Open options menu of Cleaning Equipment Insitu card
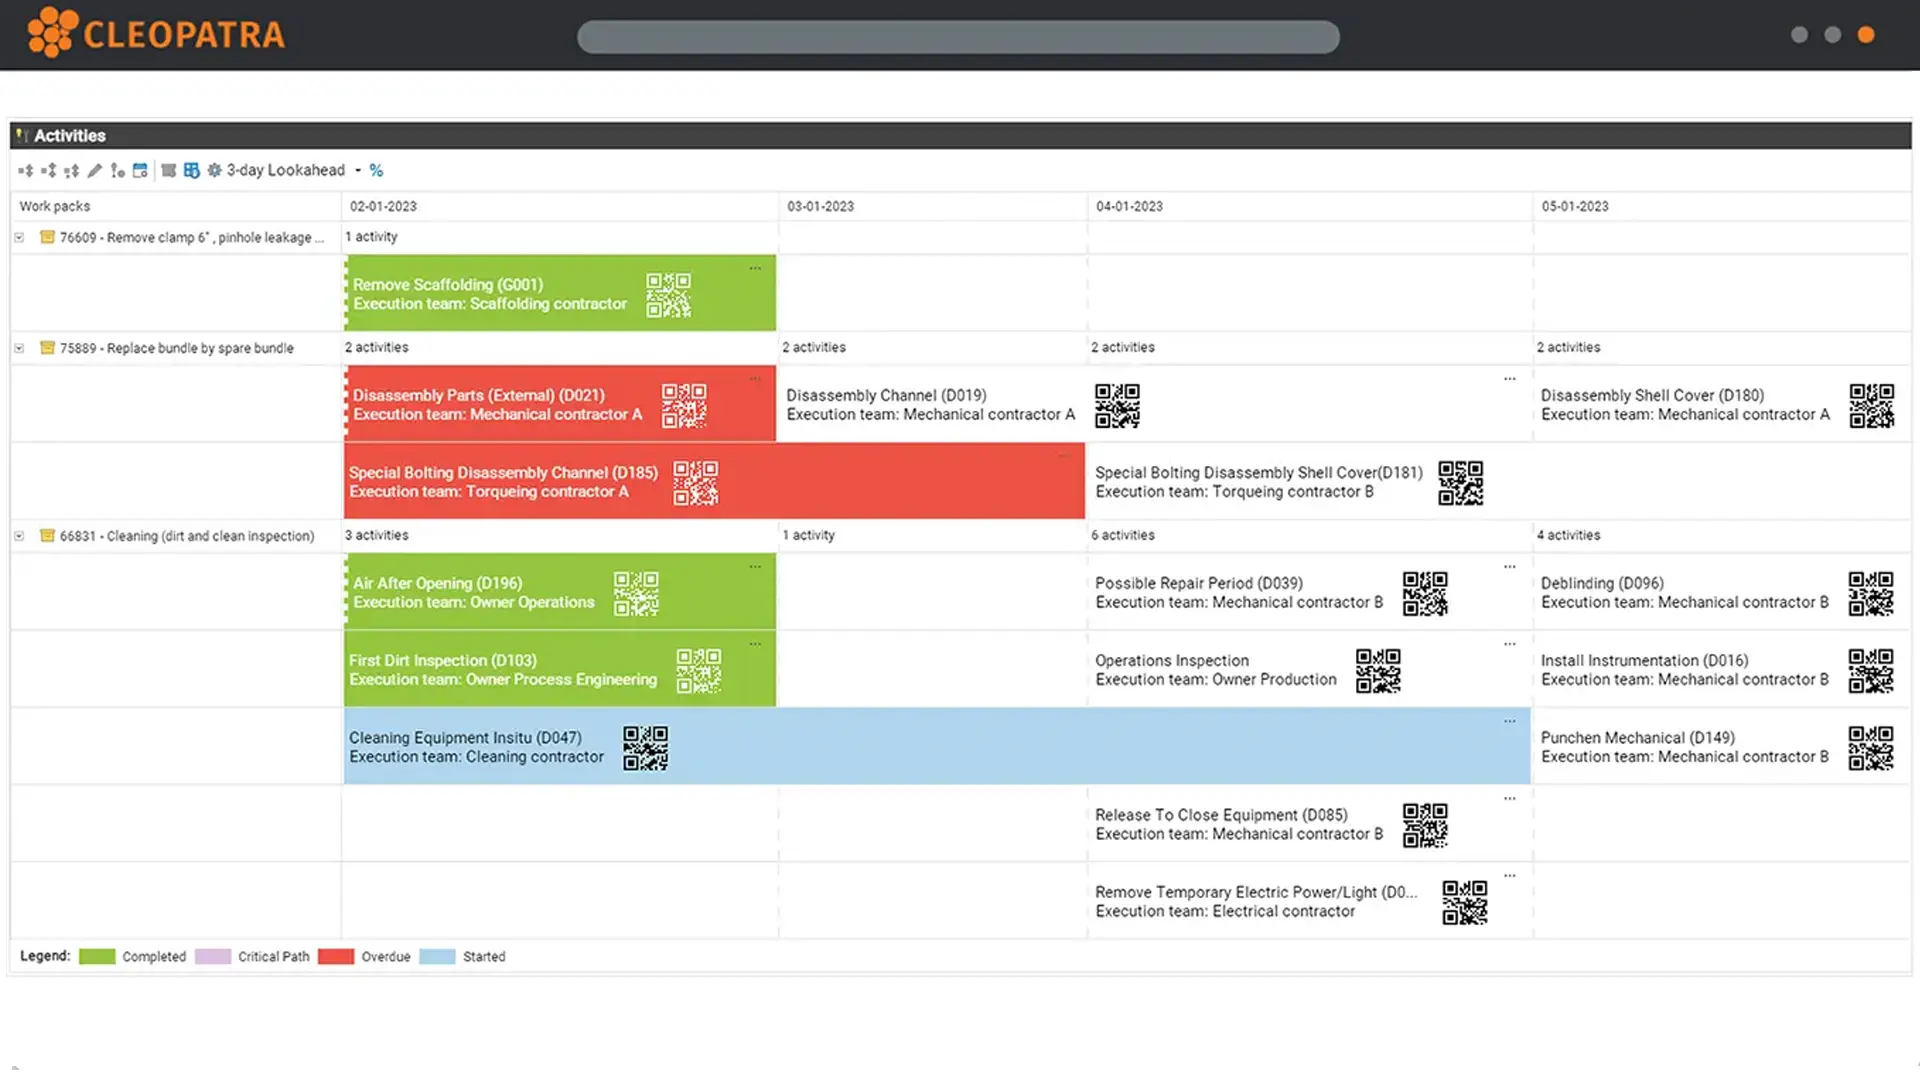This screenshot has width=1920, height=1080. (1510, 721)
